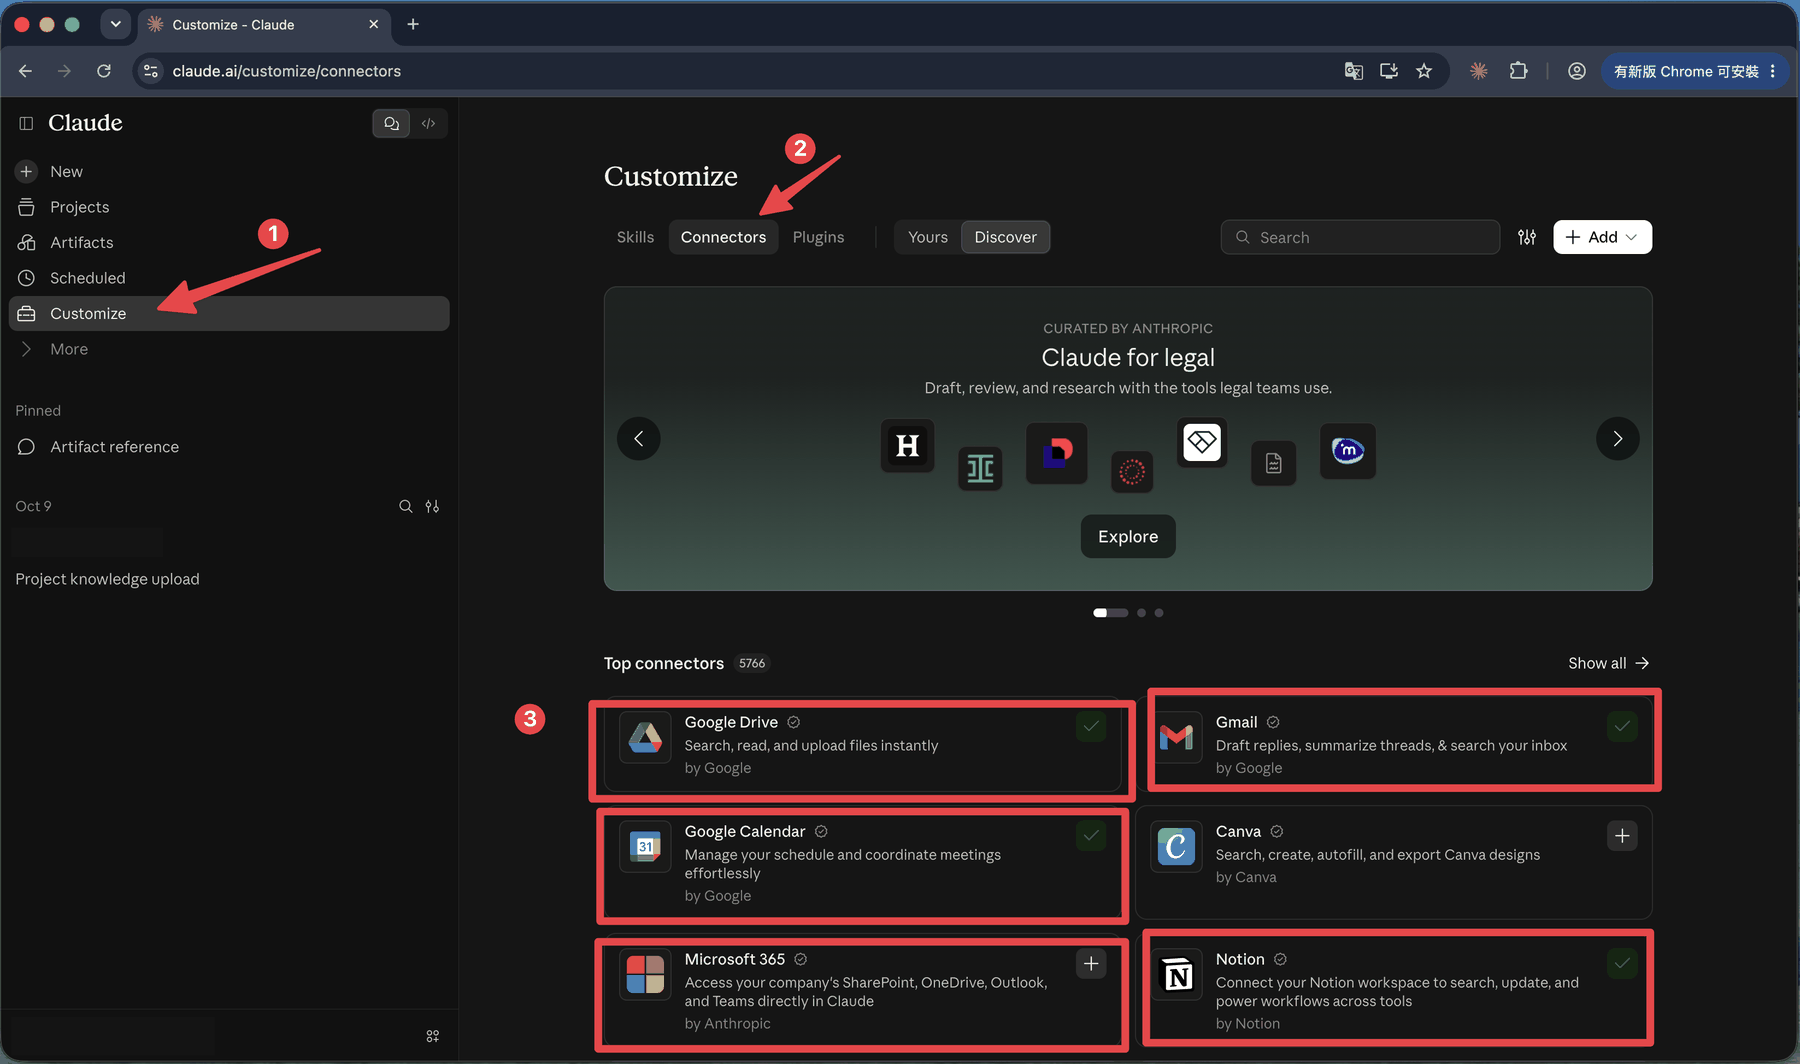The image size is (1800, 1064).
Task: Open Chrome tab search dropdown
Action: [116, 24]
